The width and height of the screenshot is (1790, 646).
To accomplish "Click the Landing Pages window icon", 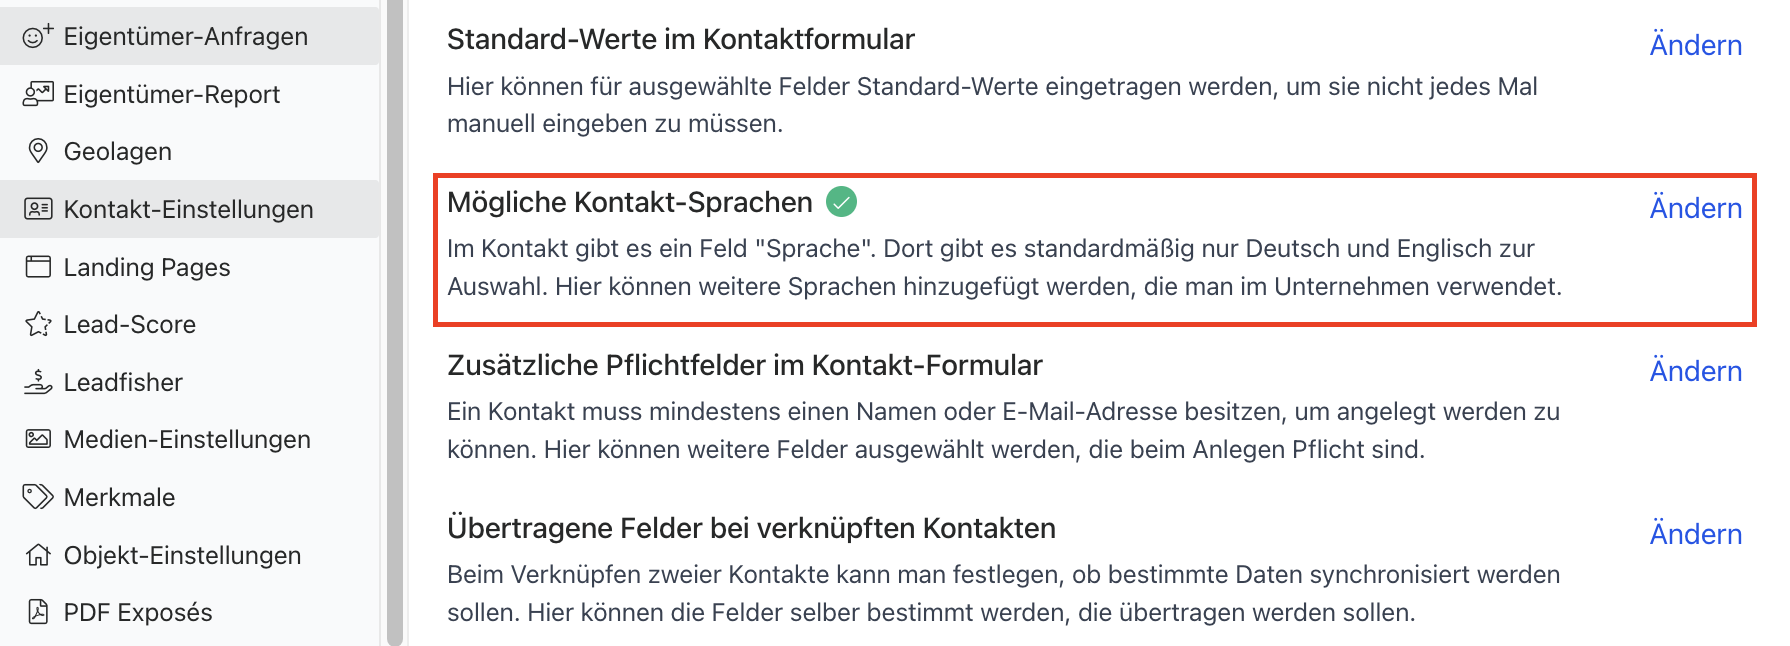I will (x=38, y=267).
